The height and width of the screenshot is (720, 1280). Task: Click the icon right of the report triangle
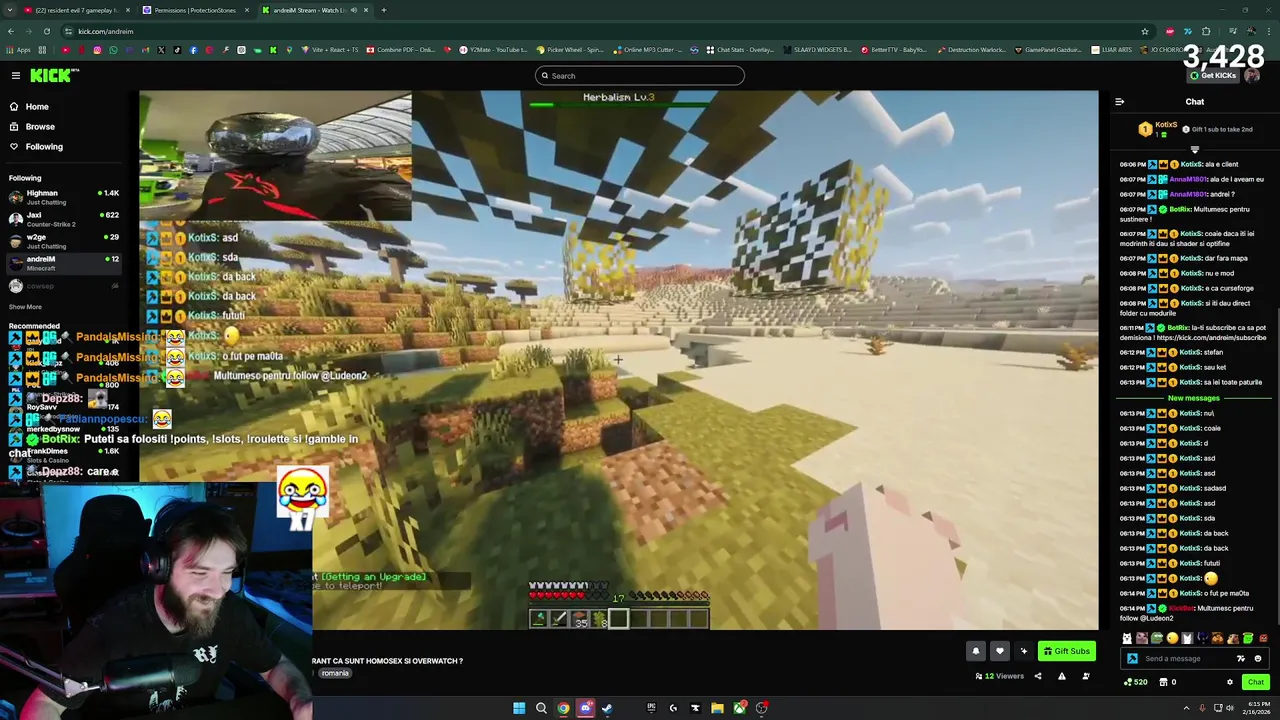click(x=1086, y=676)
